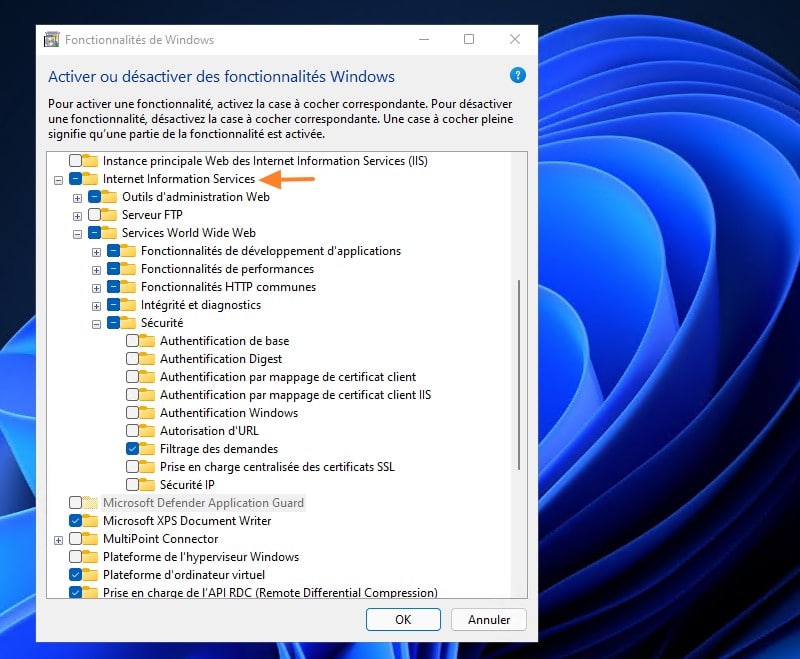The height and width of the screenshot is (659, 800).
Task: Click the folder icon beside Intégrité et diagnostics
Action: 128,305
